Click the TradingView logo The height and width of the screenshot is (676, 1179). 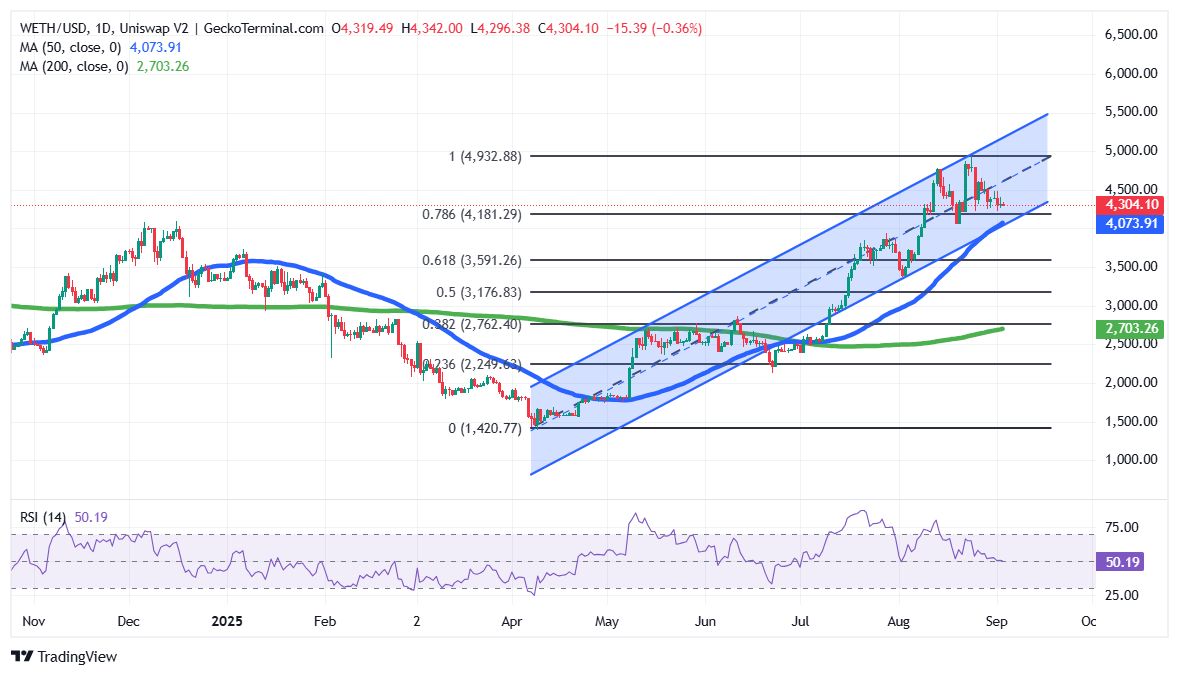tap(63, 658)
